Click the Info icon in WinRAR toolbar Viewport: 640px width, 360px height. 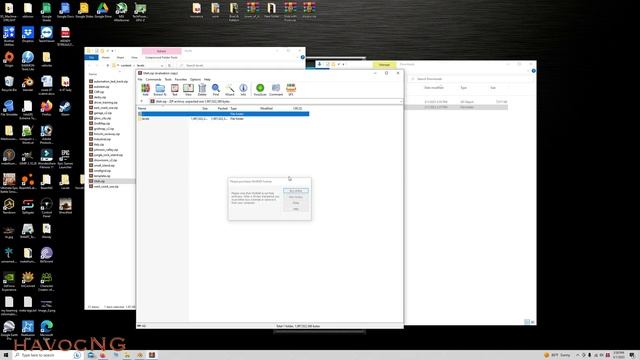point(243,89)
